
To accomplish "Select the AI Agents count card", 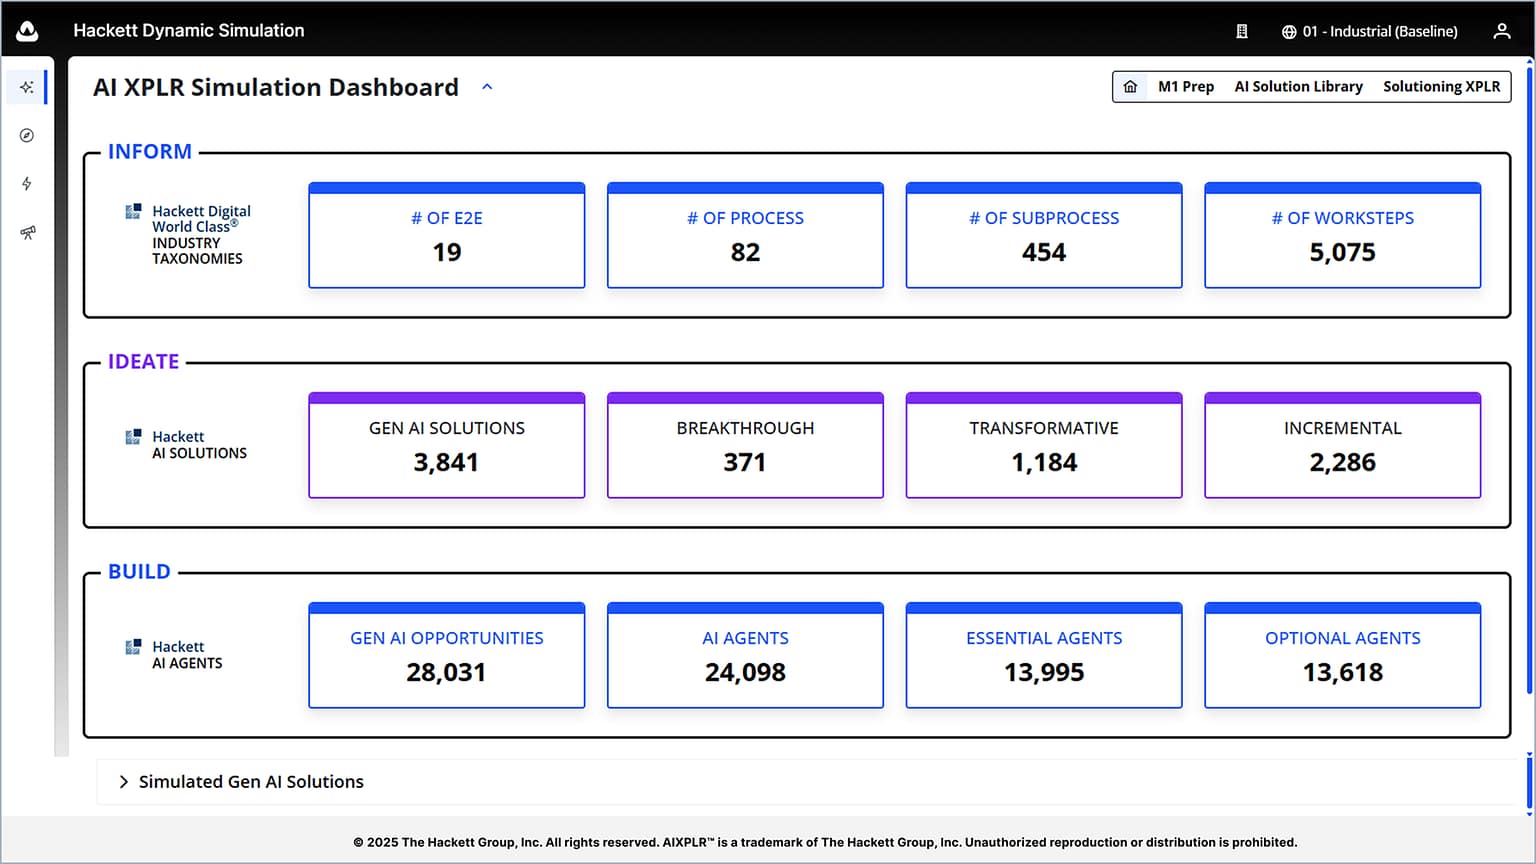I will pos(745,656).
